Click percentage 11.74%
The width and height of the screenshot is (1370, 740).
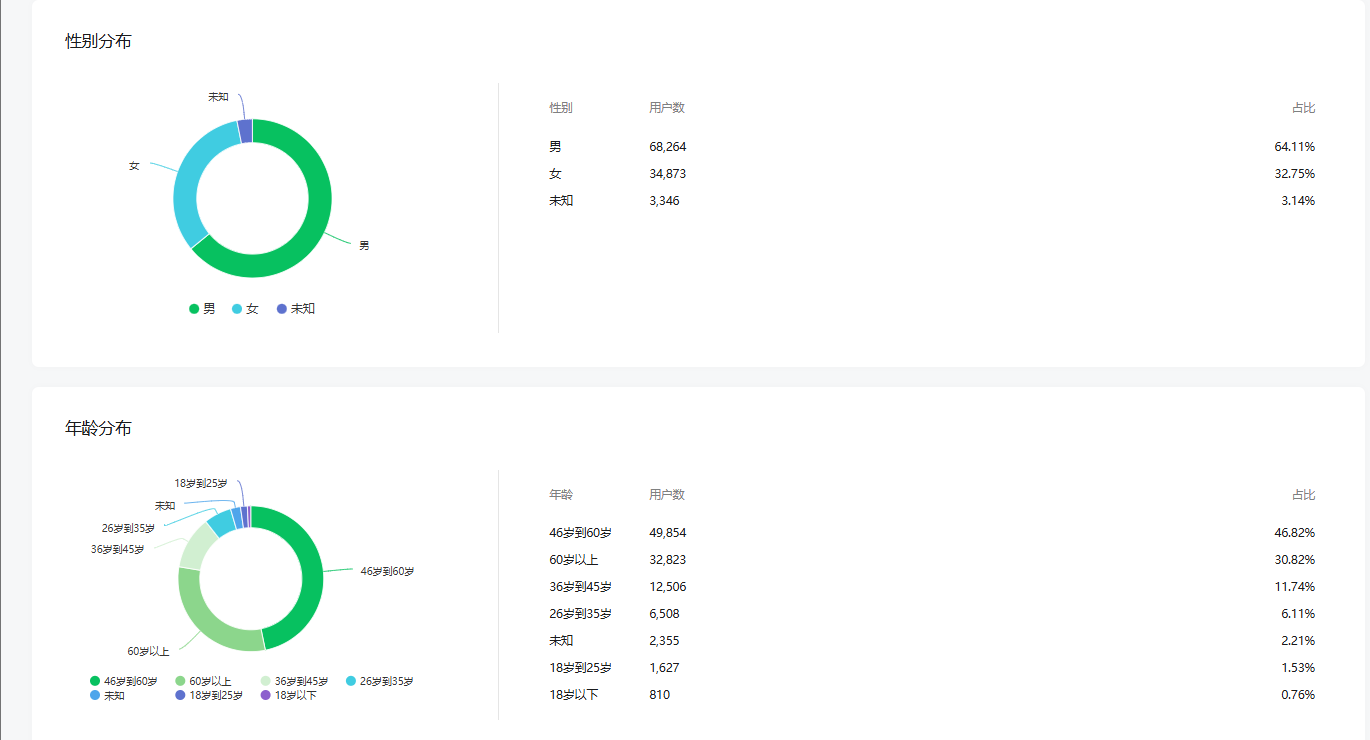tap(1295, 587)
